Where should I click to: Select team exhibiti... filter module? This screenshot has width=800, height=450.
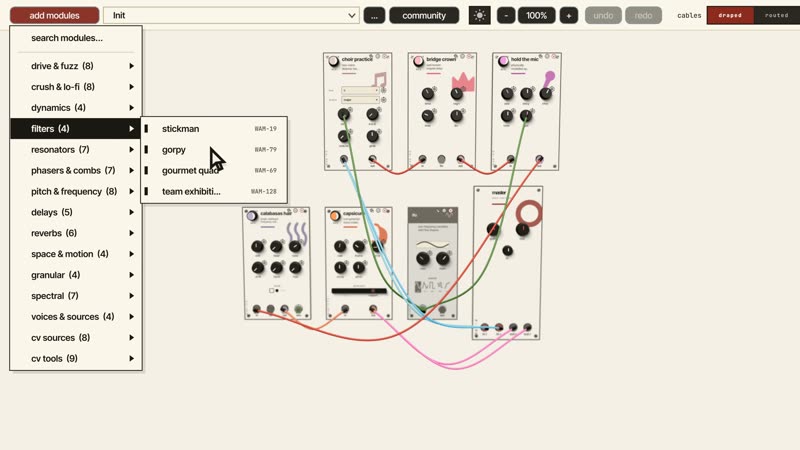tap(214, 191)
